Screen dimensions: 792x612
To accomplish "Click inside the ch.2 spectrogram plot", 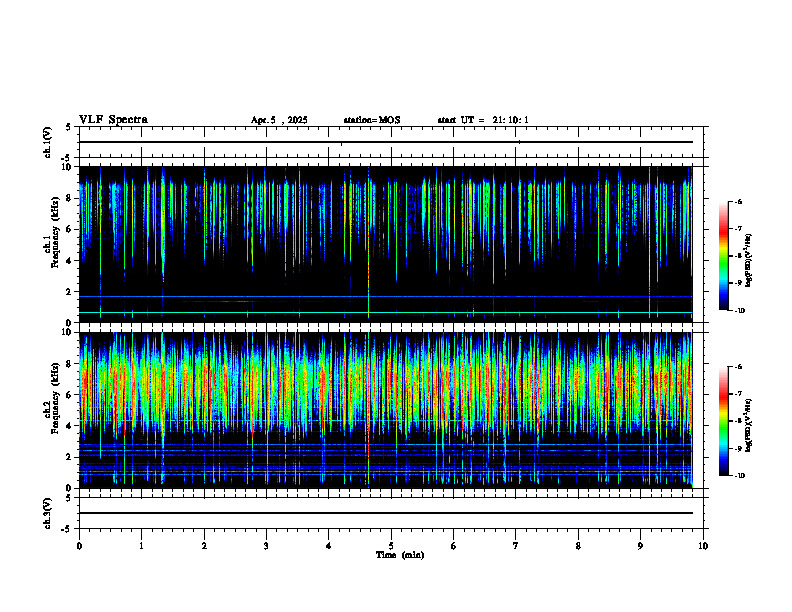I will coord(385,410).
